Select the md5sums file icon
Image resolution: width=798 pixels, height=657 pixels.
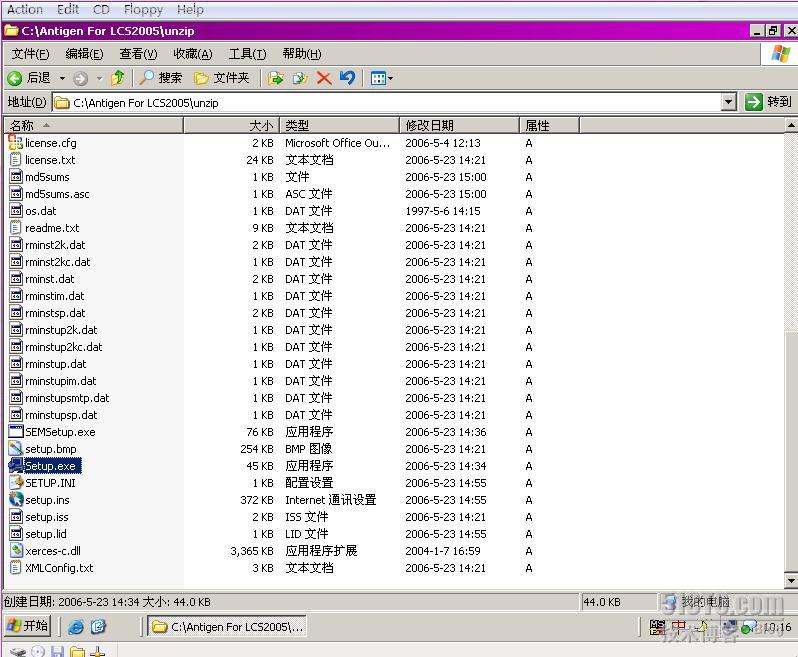coord(16,177)
